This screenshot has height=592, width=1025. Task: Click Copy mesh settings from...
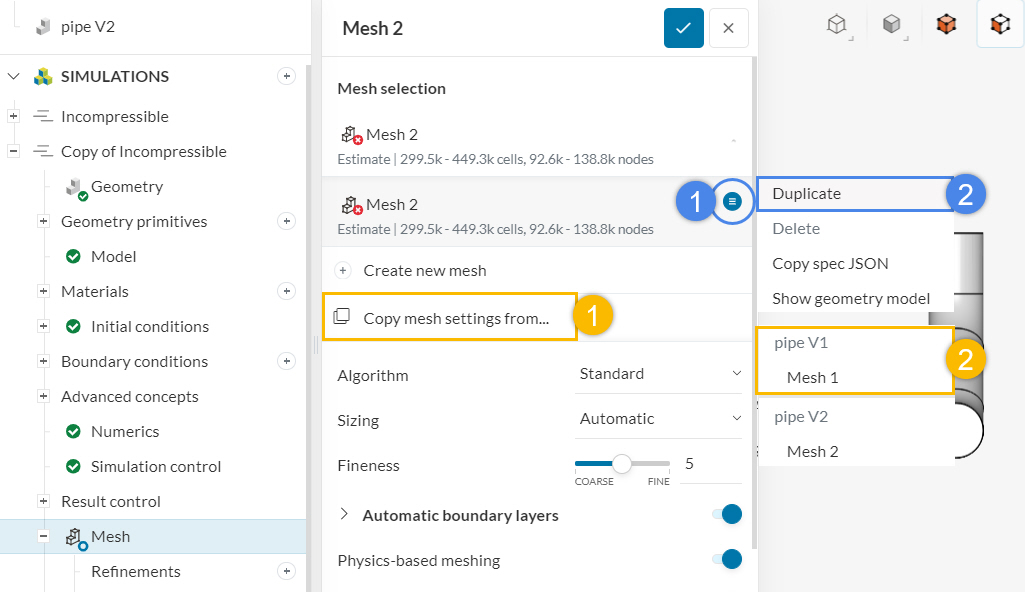coord(455,318)
